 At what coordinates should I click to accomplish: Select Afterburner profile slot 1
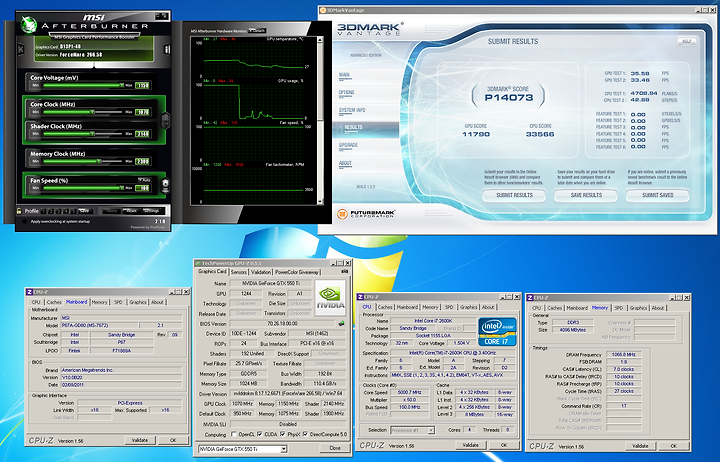point(44,211)
